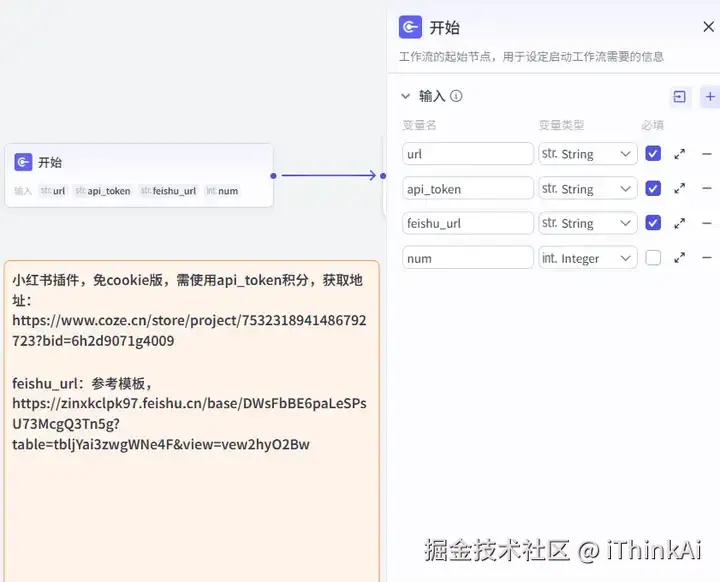Screen dimensions: 720x582
Task: Expand the num variable row editor
Action: [680, 258]
